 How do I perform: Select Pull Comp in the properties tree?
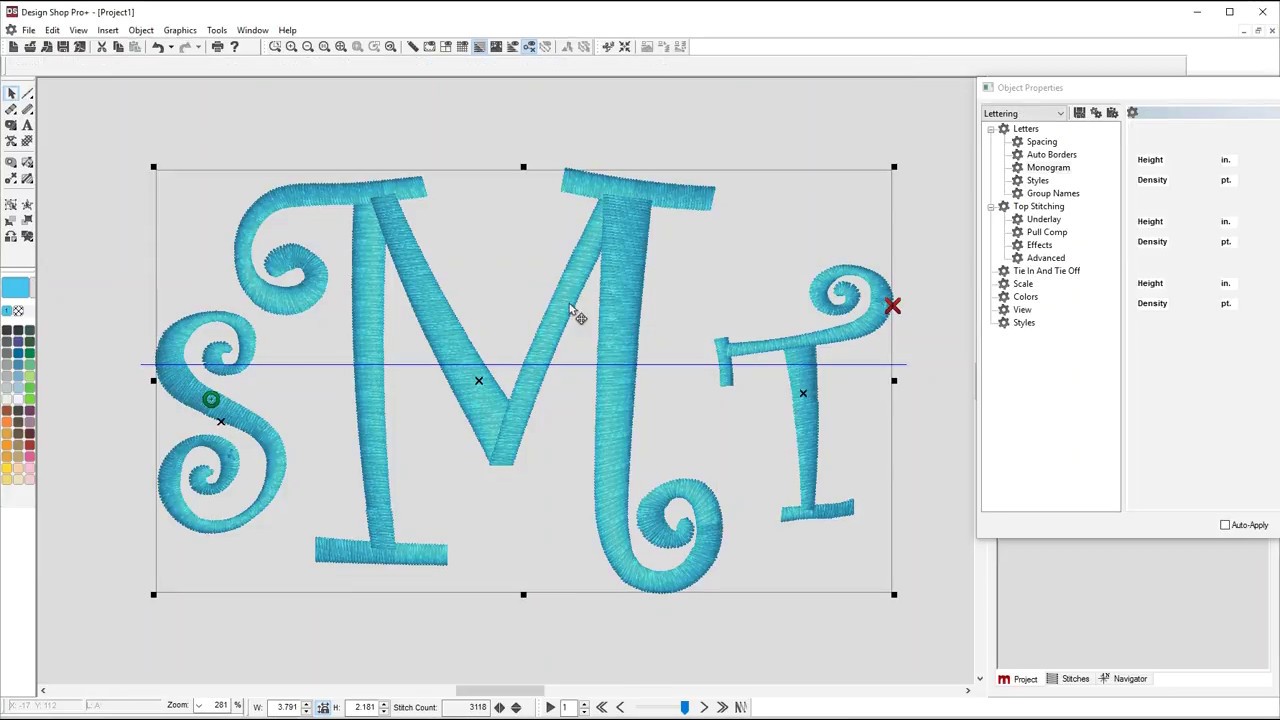(1046, 233)
